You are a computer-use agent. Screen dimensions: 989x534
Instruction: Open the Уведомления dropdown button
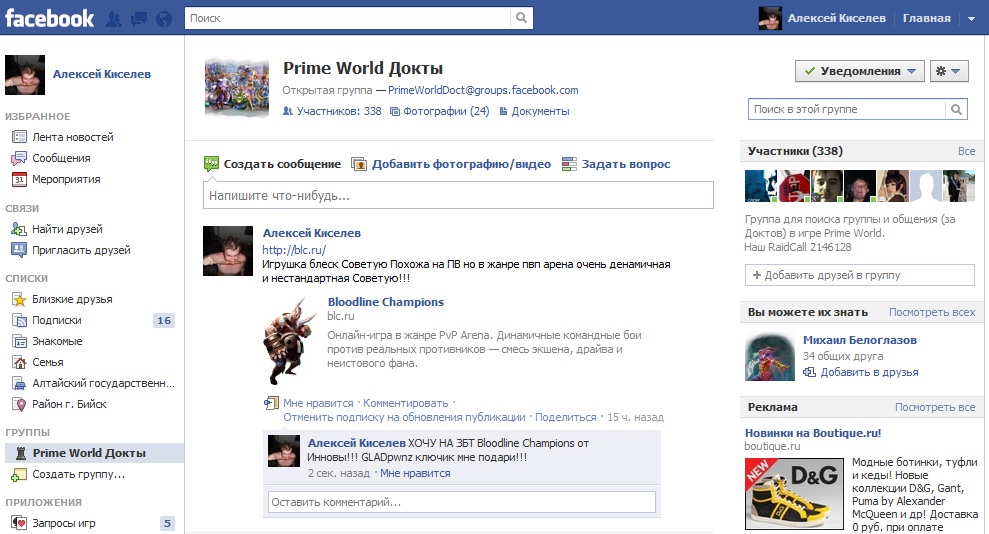860,71
